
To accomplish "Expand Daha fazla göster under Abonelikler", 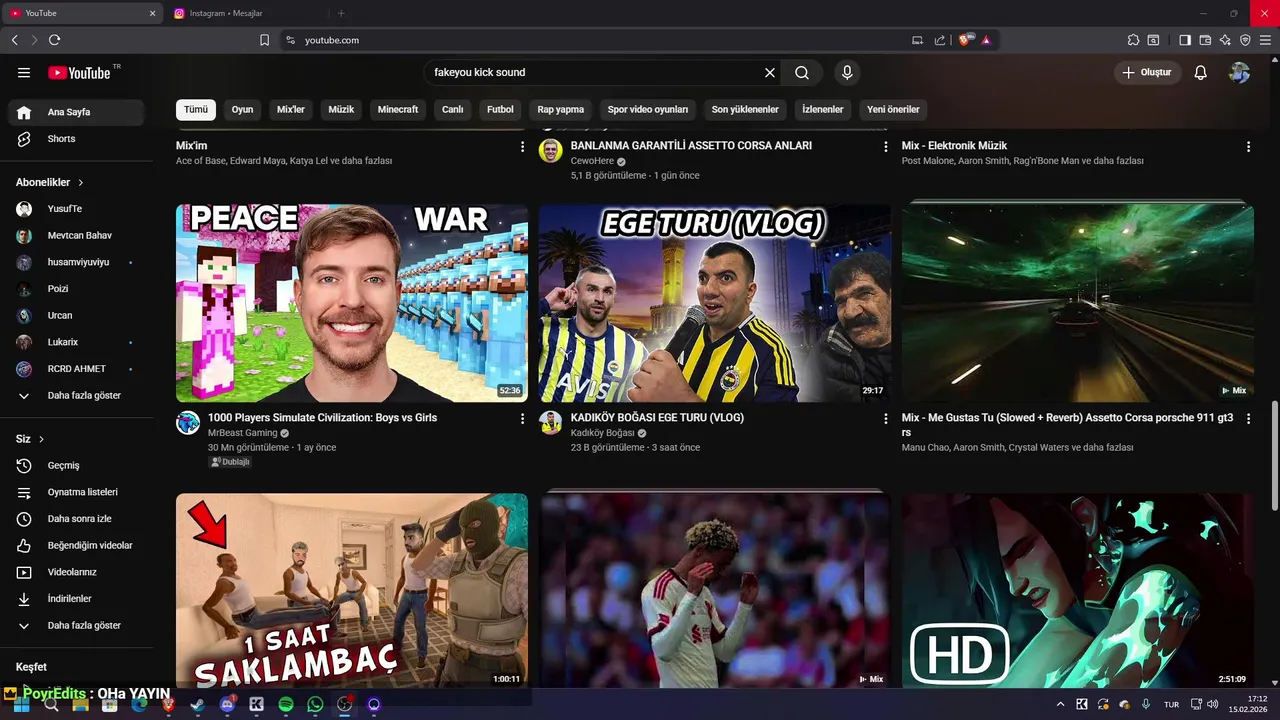I will (x=77, y=396).
